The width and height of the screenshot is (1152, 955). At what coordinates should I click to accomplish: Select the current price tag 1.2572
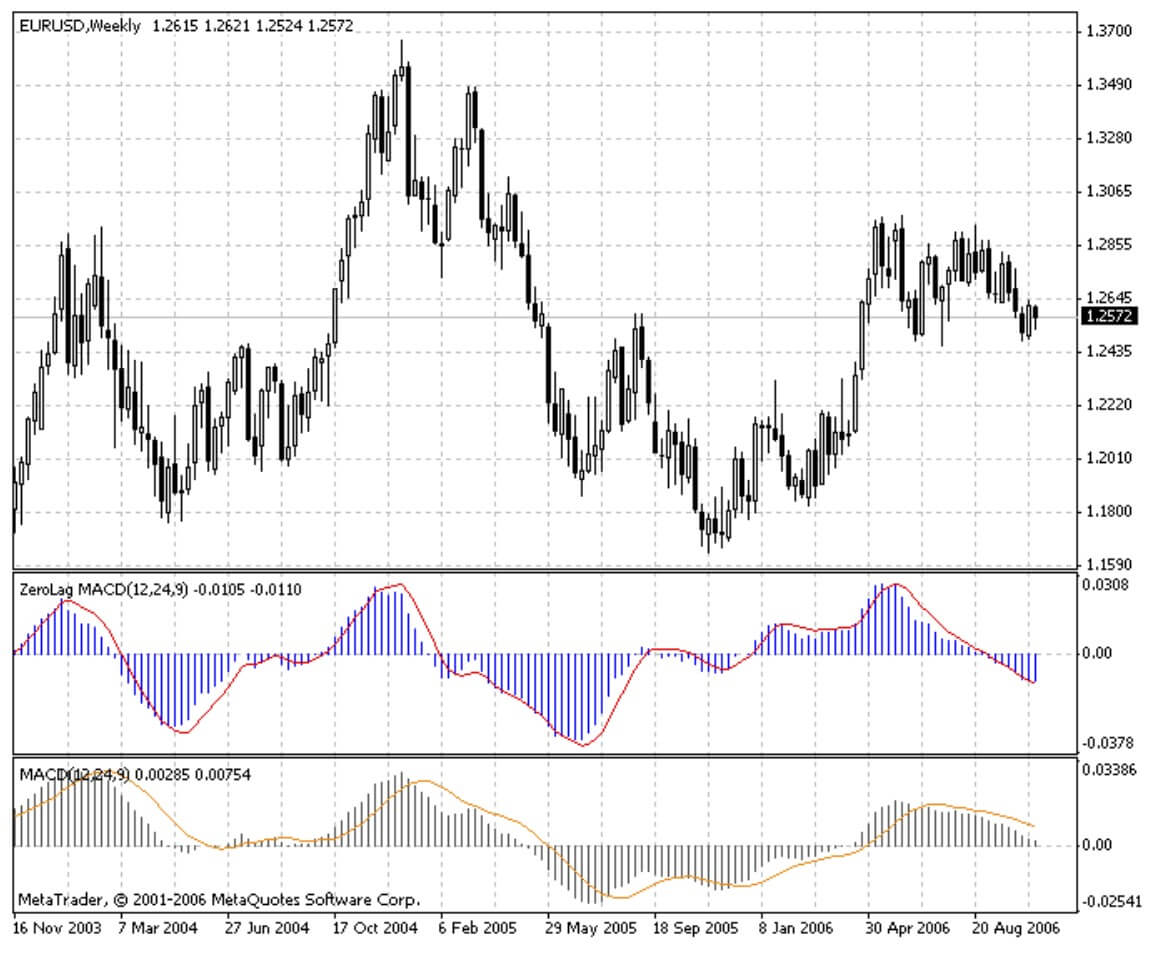(x=1109, y=316)
